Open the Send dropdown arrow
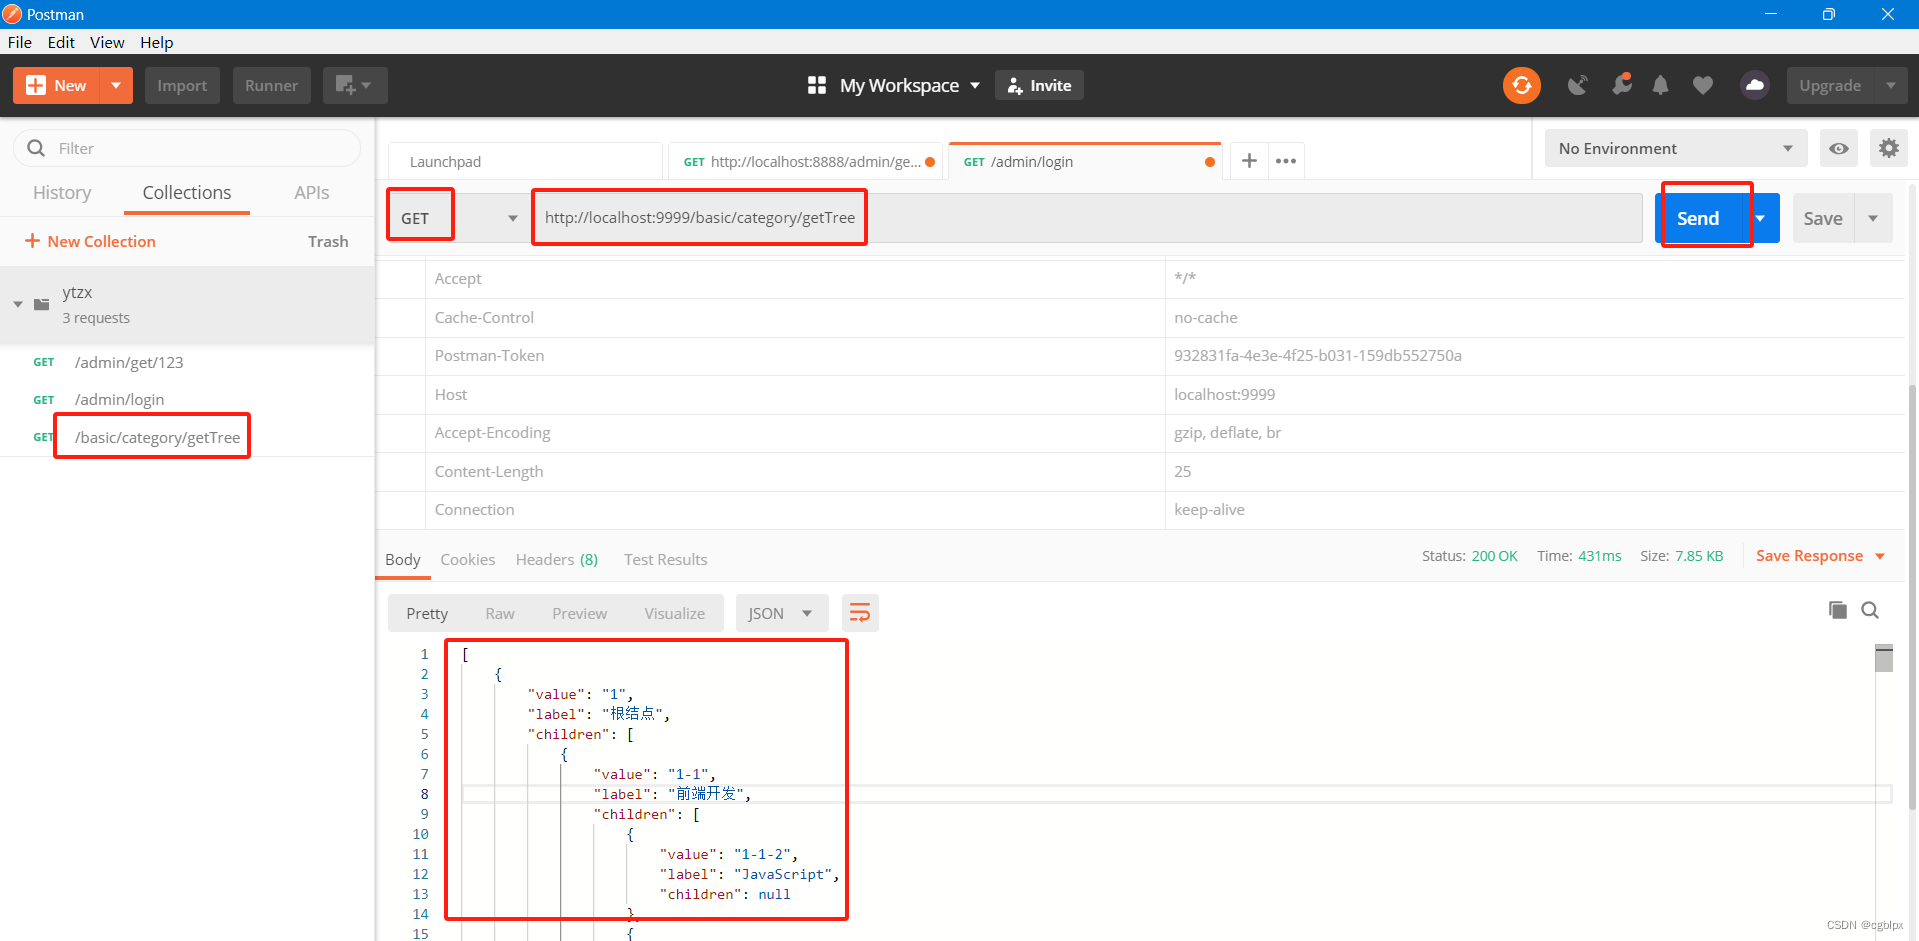 click(x=1762, y=218)
